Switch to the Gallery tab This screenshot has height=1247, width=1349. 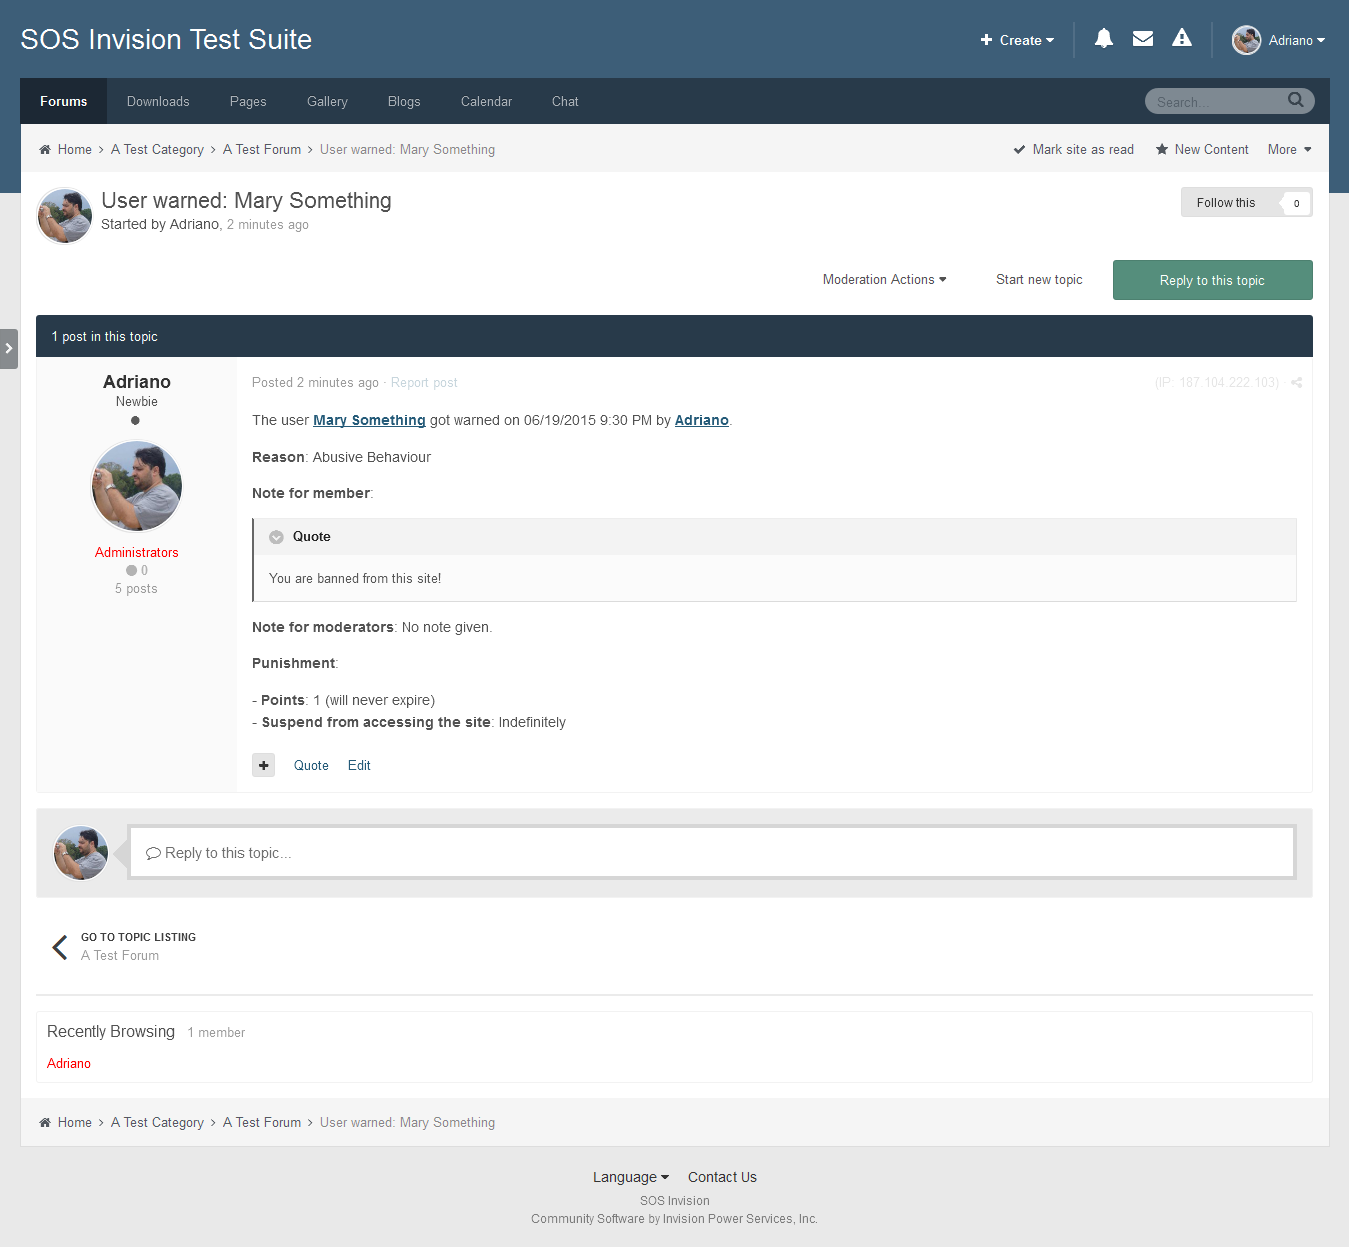[327, 102]
